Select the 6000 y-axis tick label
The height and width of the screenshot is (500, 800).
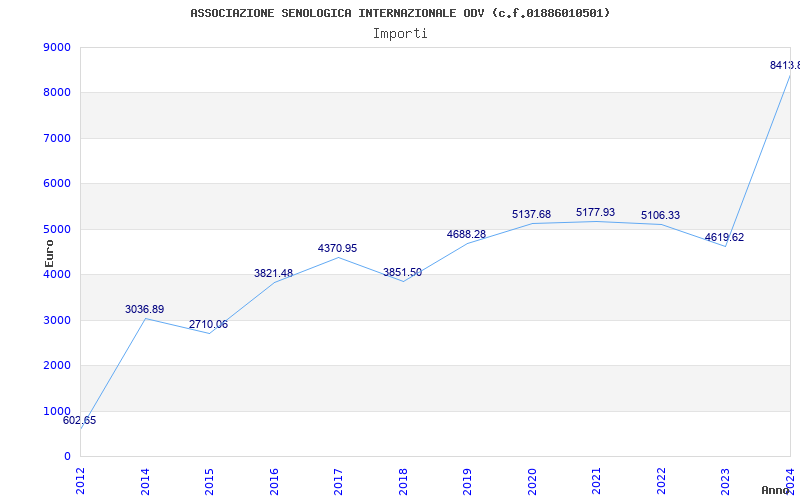click(x=57, y=184)
